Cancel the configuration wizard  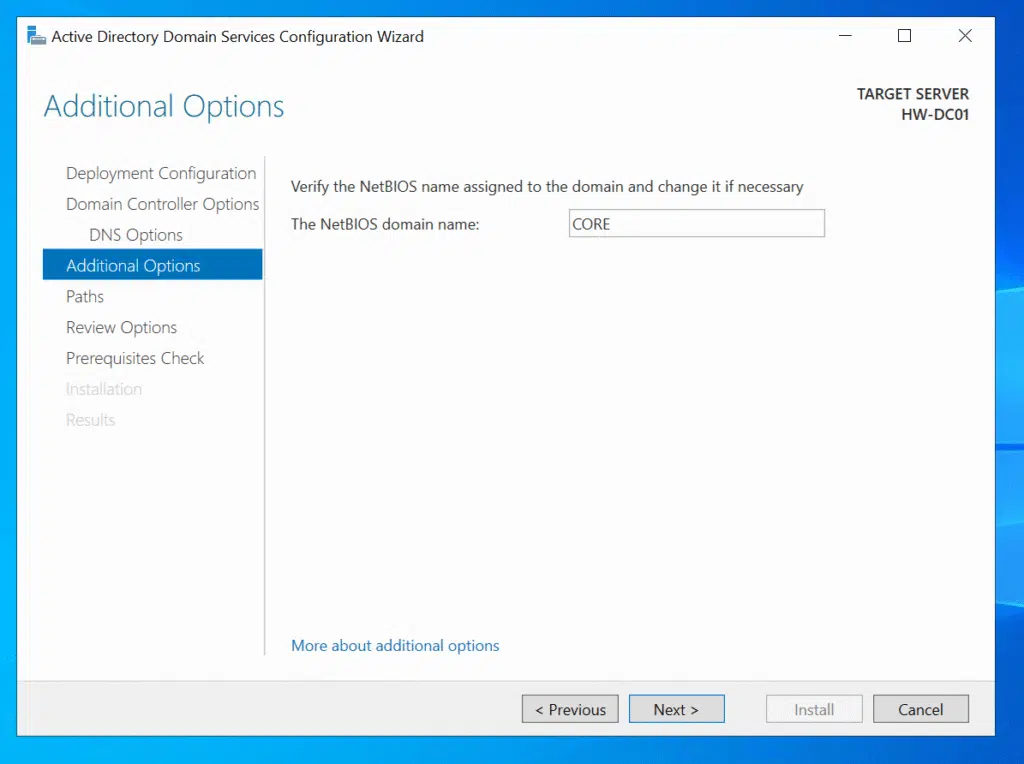(920, 710)
